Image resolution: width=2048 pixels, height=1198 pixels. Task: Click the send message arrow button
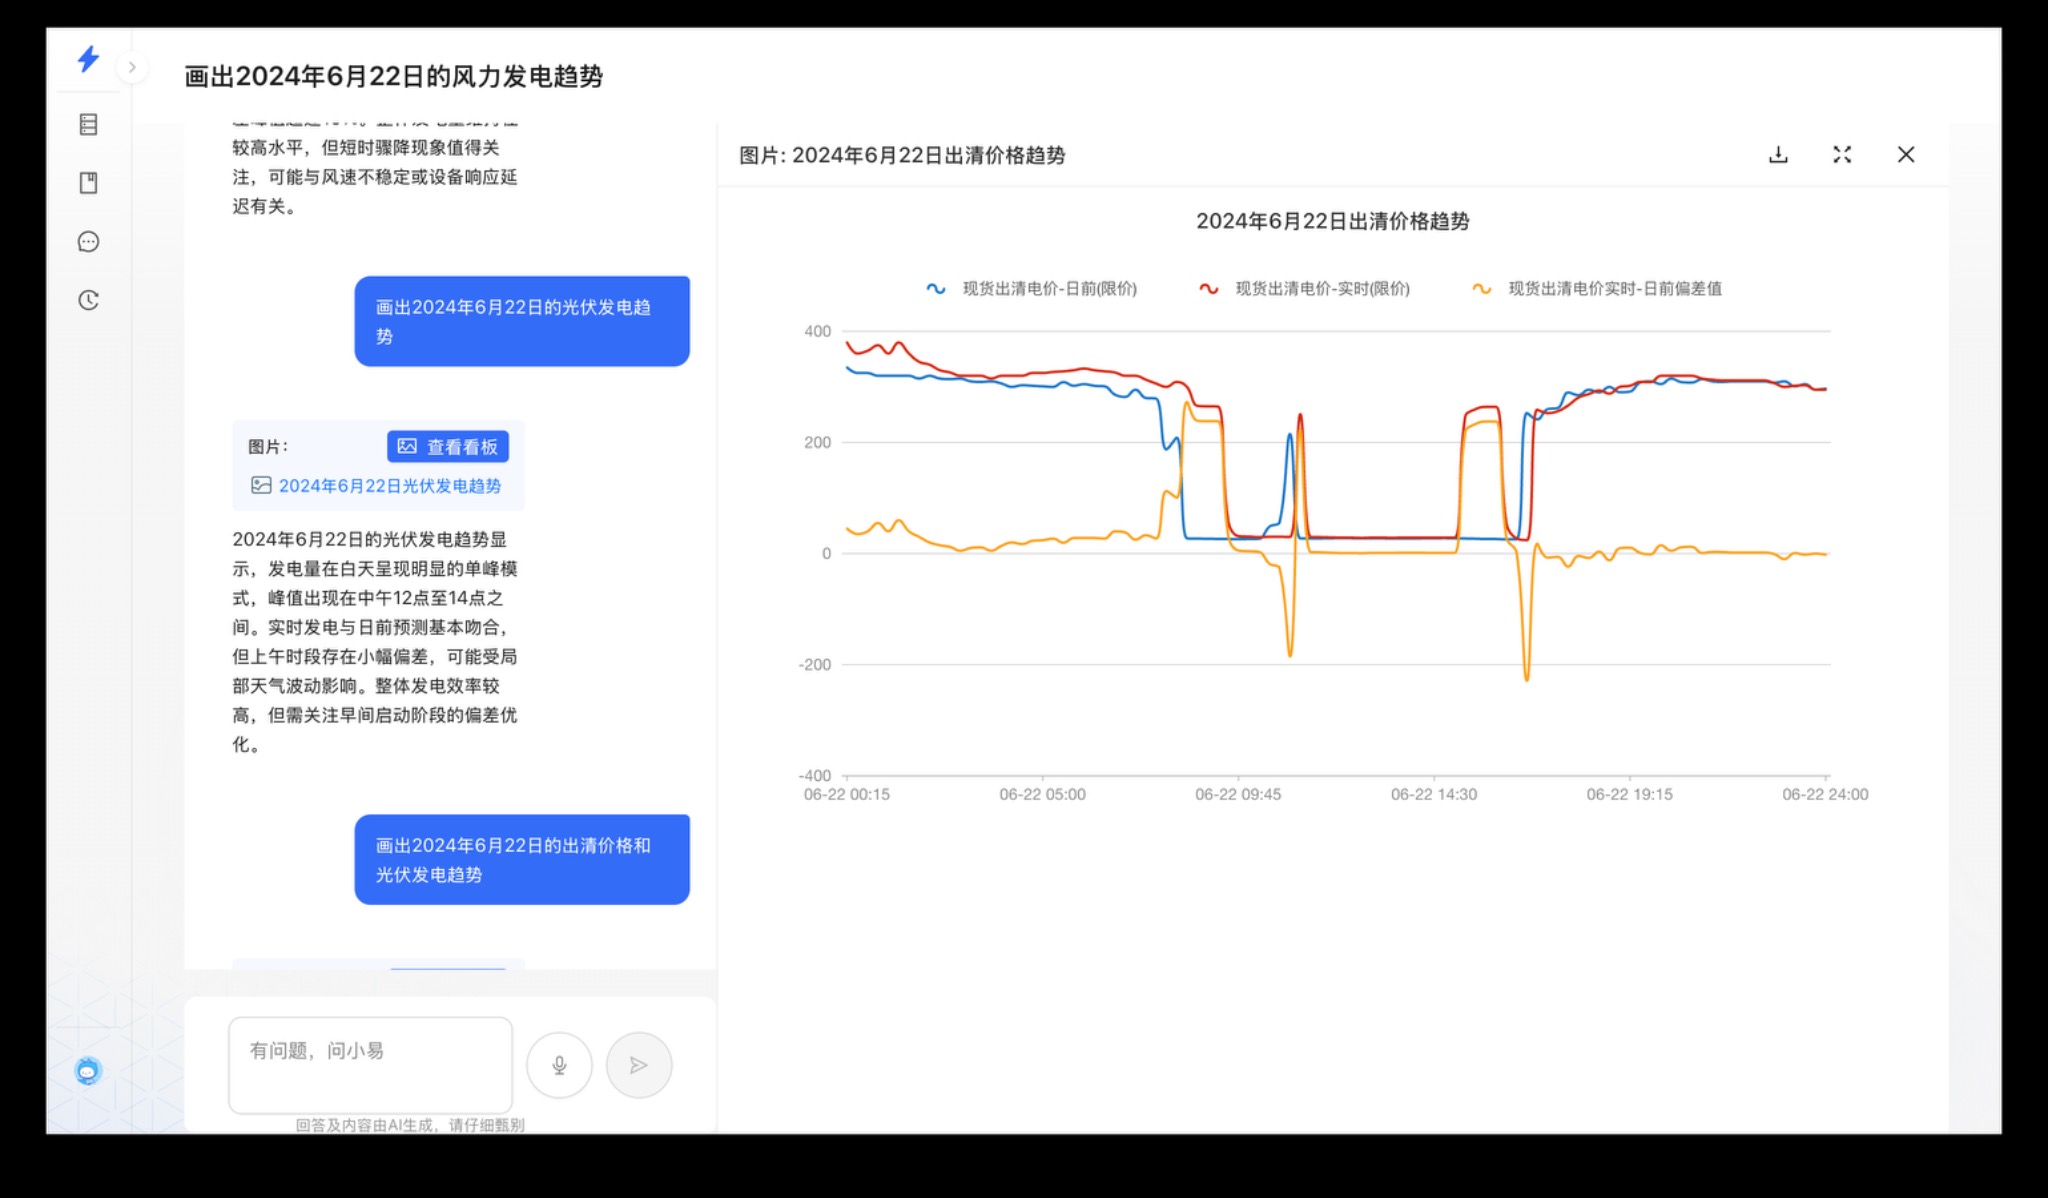[x=638, y=1065]
